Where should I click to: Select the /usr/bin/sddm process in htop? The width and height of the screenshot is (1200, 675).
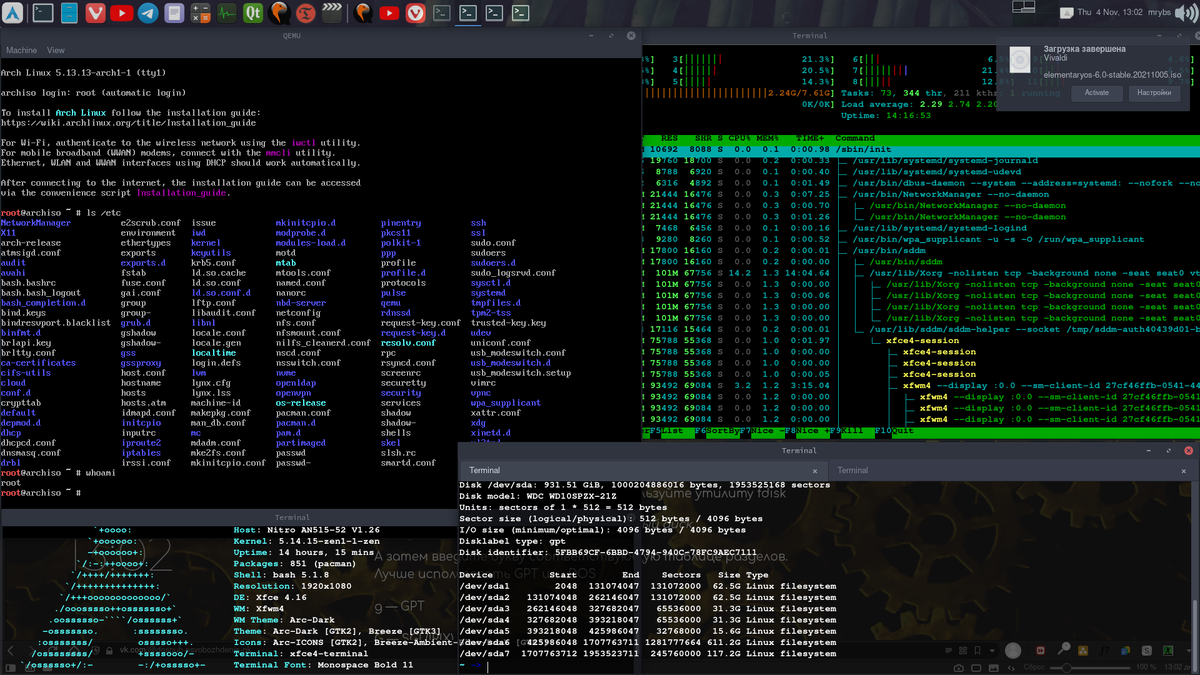click(x=920, y=250)
